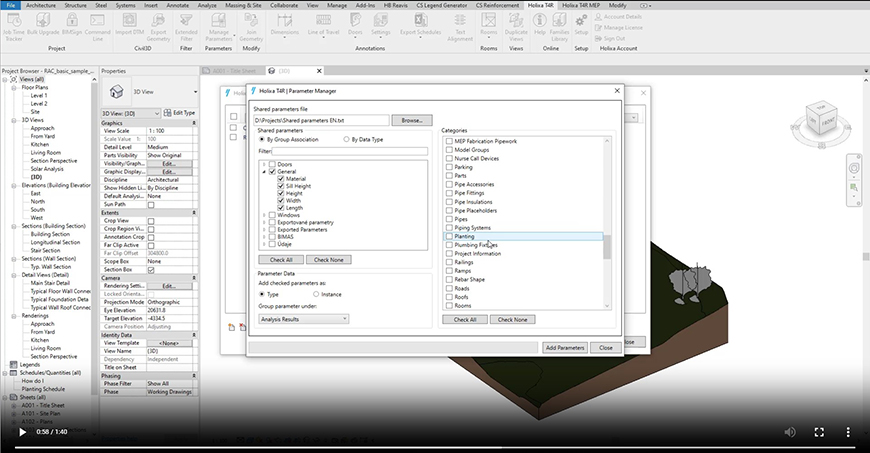Open the Analysis Results group dropdown

coord(304,319)
